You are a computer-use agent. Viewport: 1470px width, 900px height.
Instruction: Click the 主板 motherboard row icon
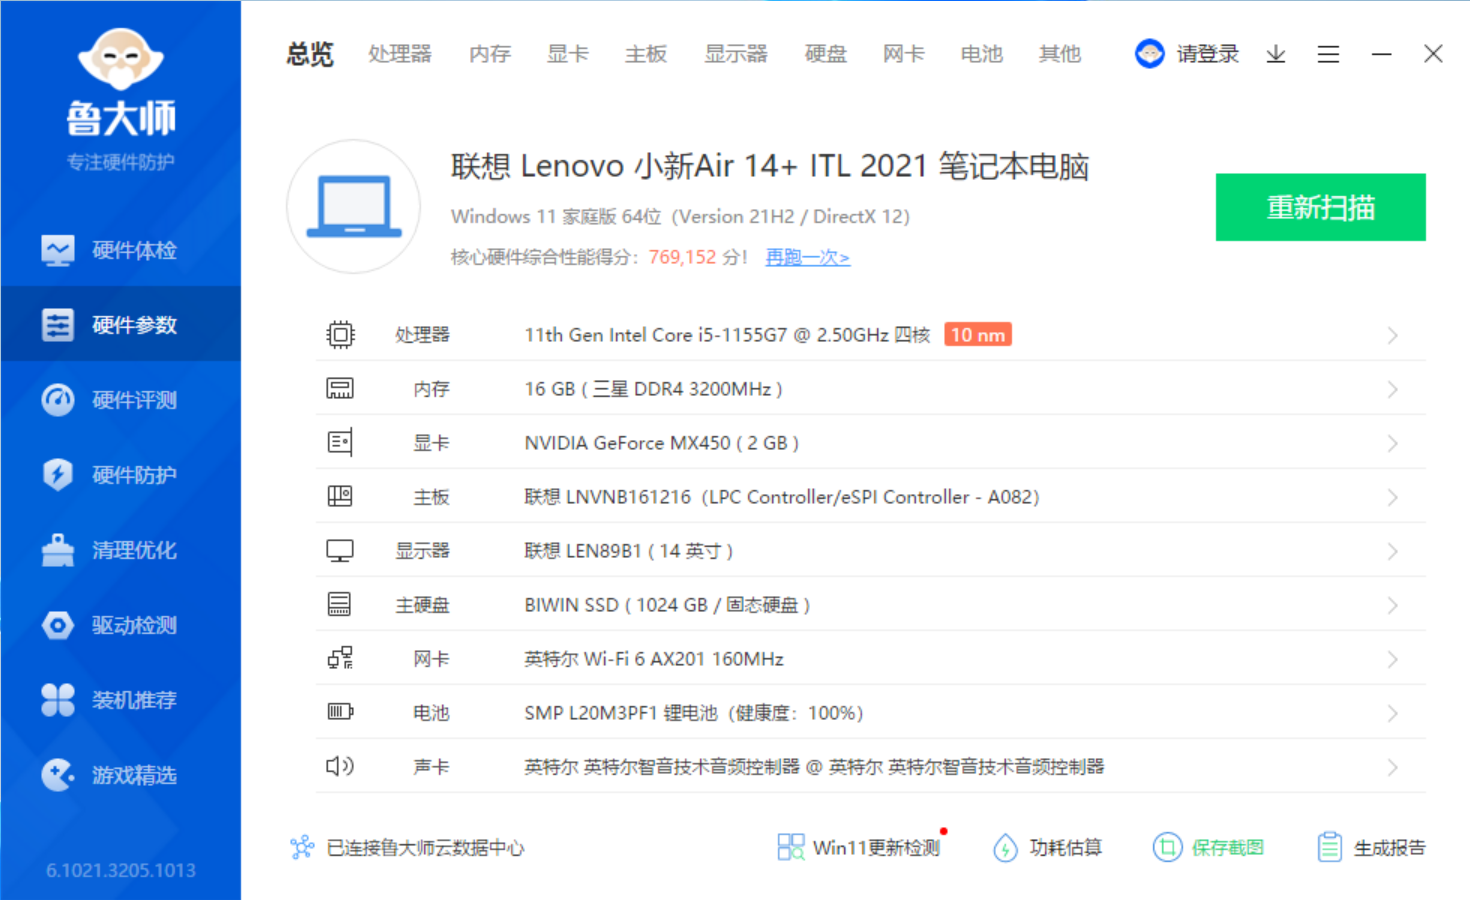340,496
